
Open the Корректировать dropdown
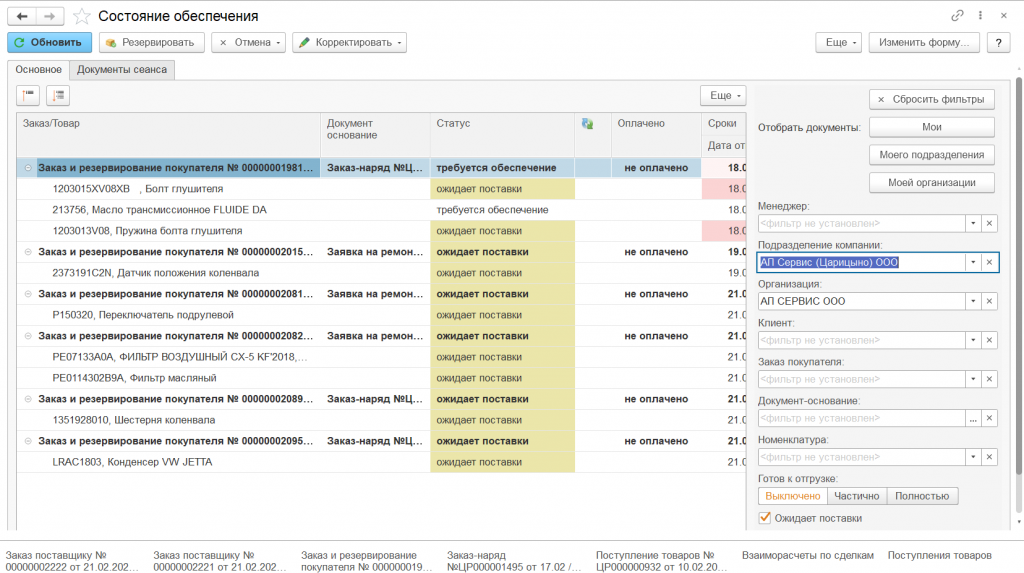(x=349, y=43)
